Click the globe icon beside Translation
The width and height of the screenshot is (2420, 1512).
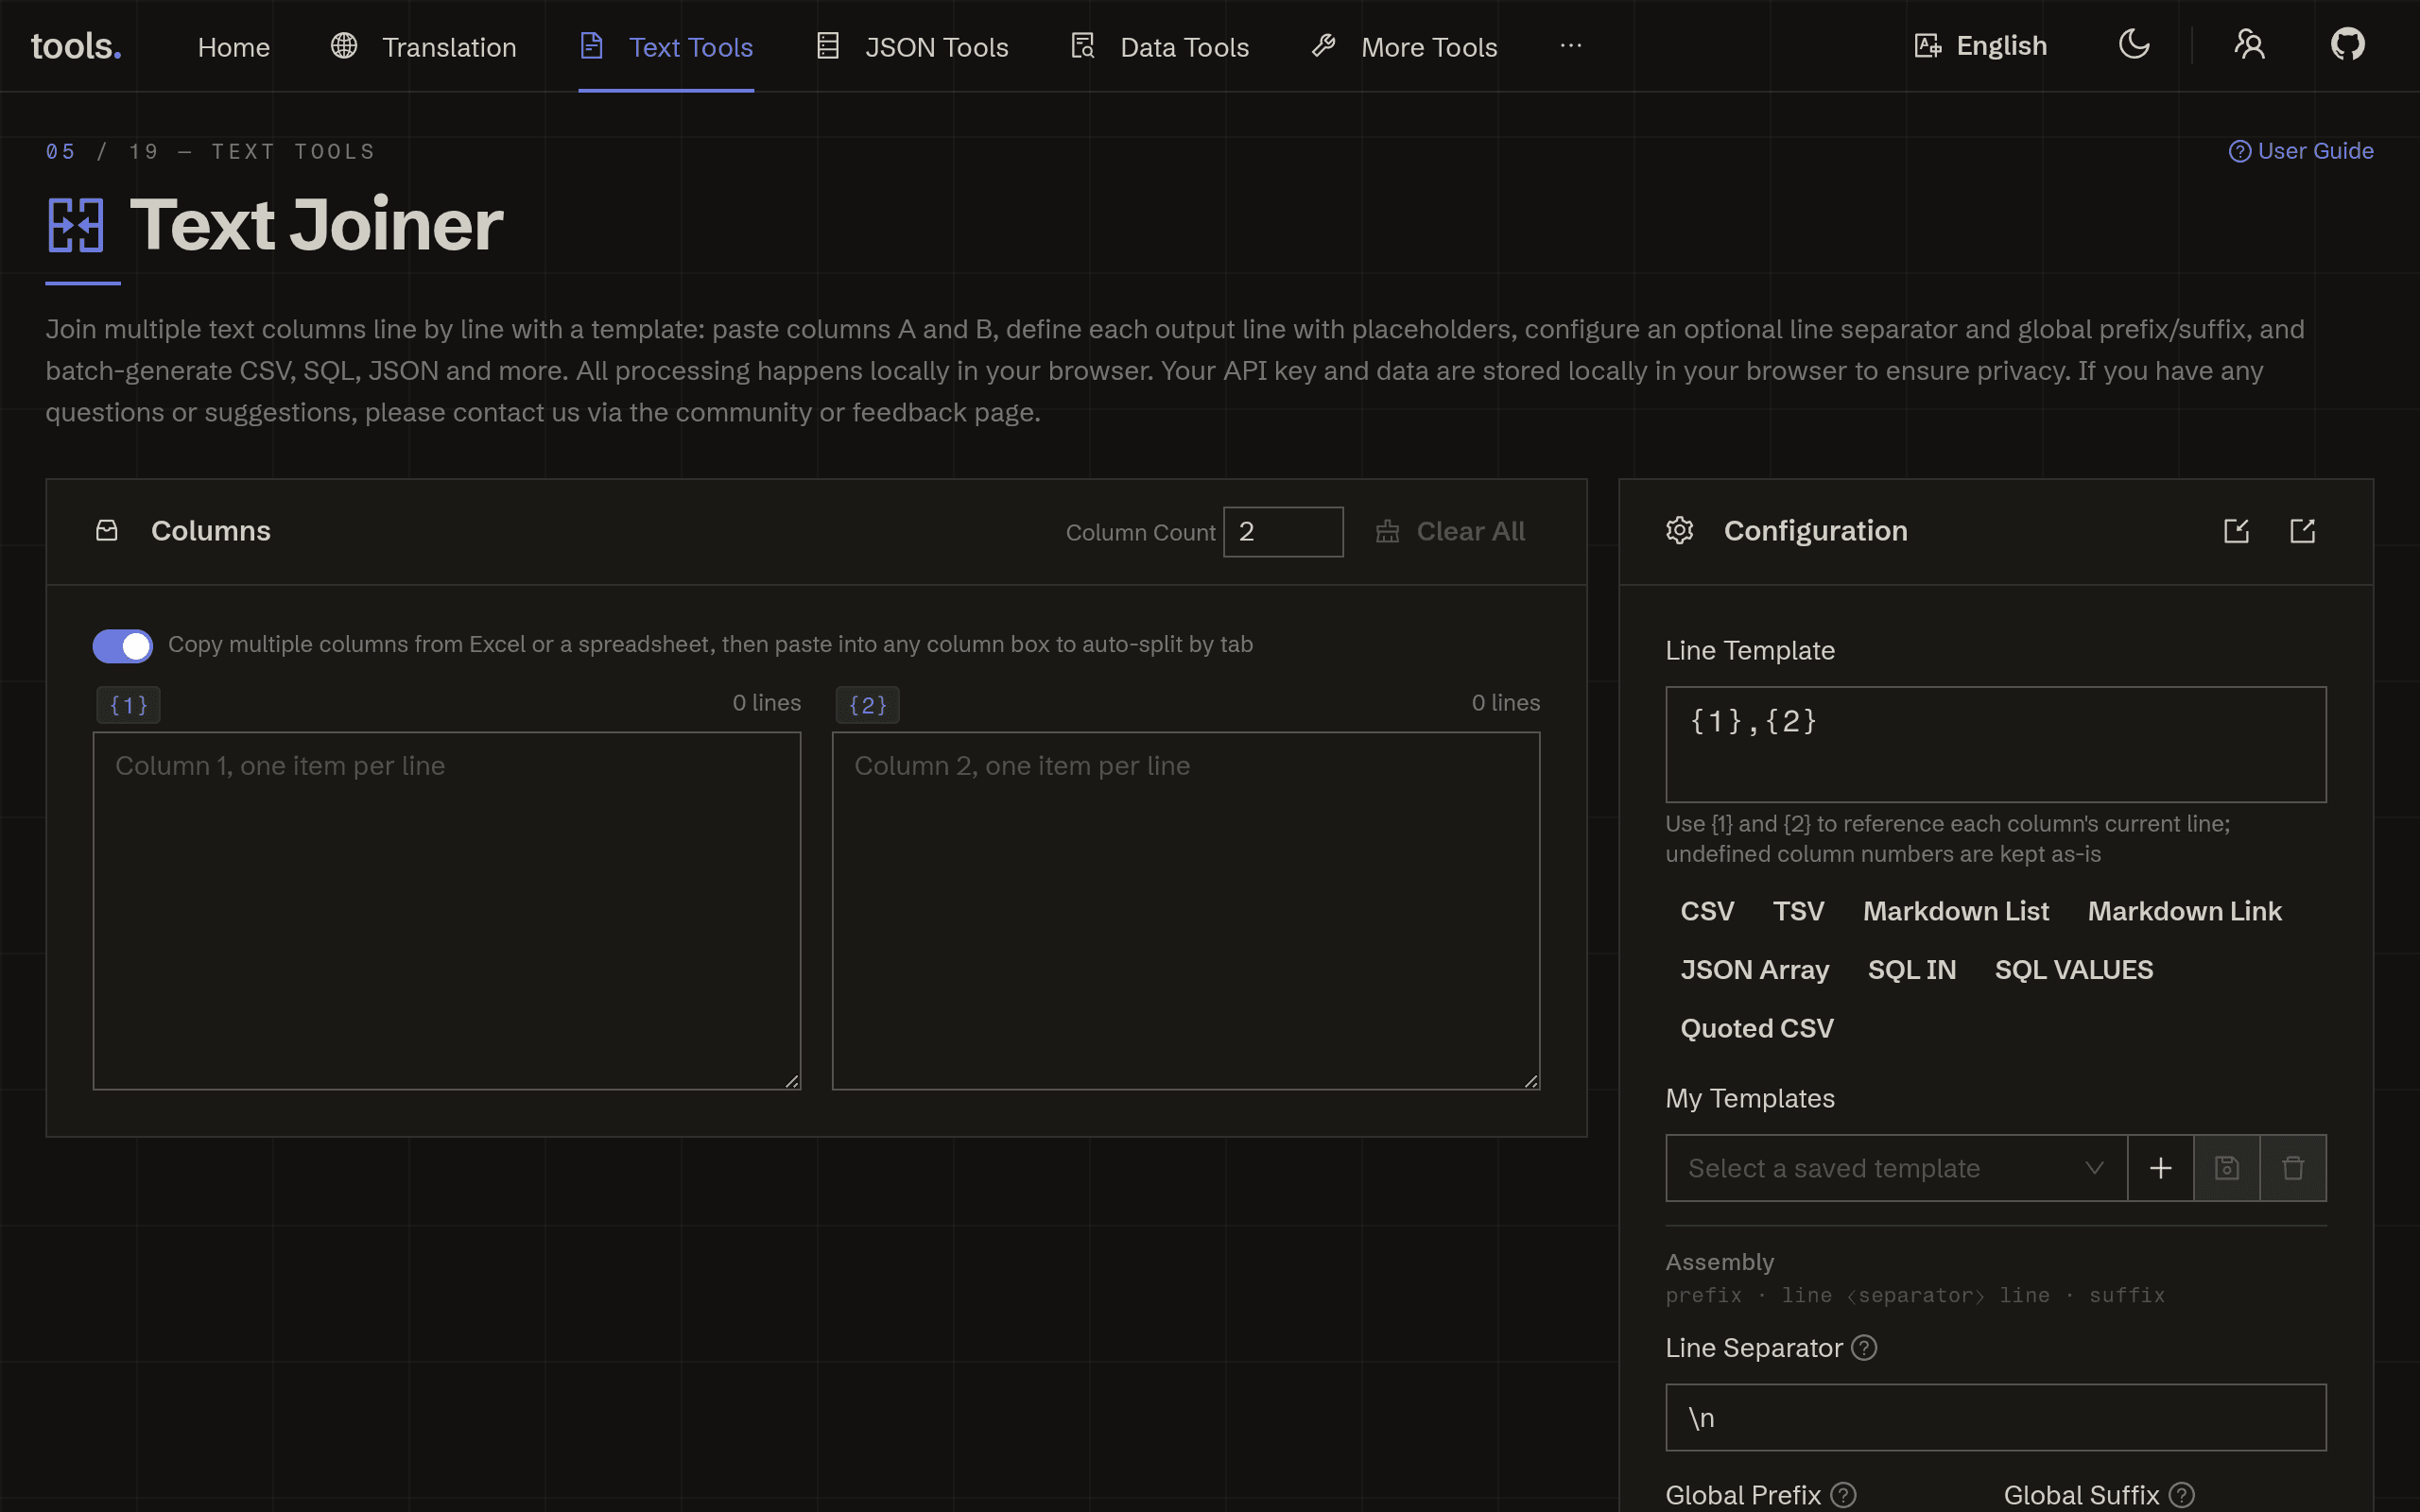point(344,46)
